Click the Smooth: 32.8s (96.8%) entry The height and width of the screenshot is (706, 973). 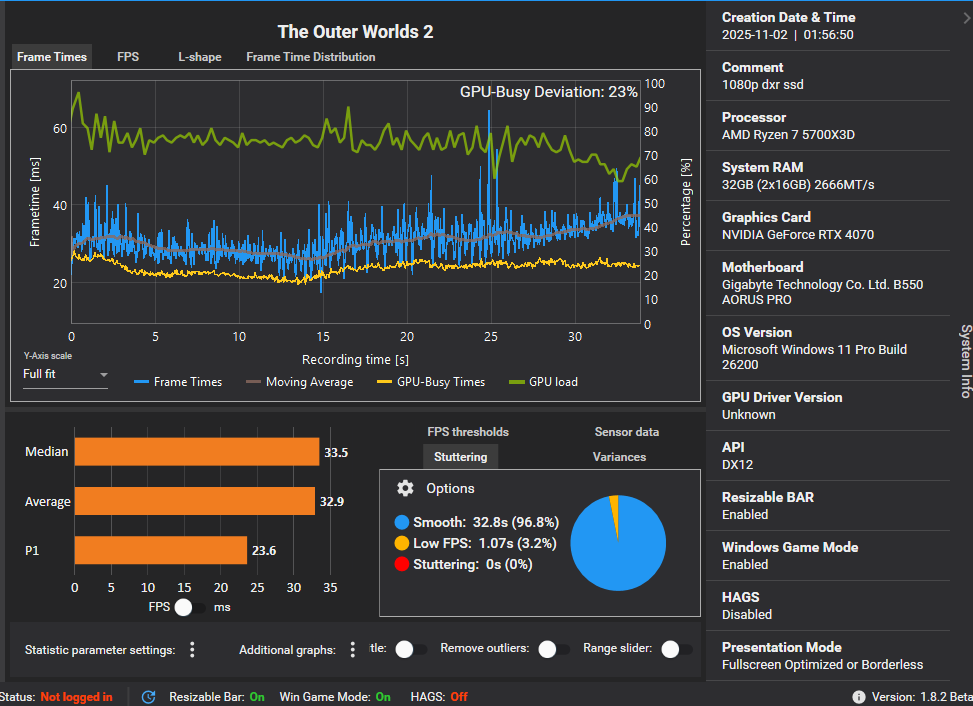tap(486, 522)
